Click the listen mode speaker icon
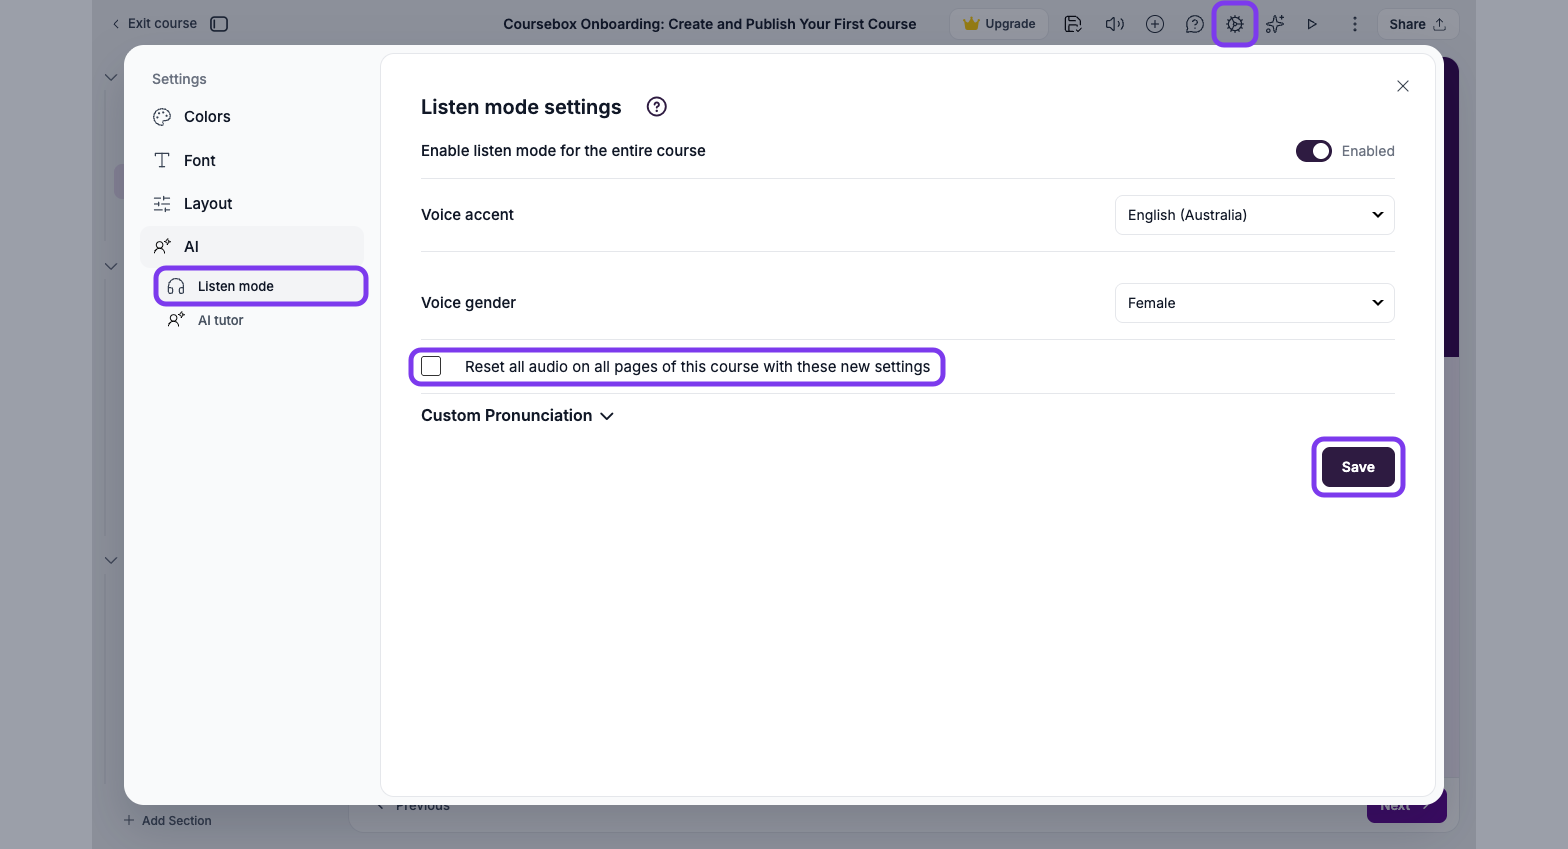Image resolution: width=1568 pixels, height=849 pixels. tap(1114, 24)
